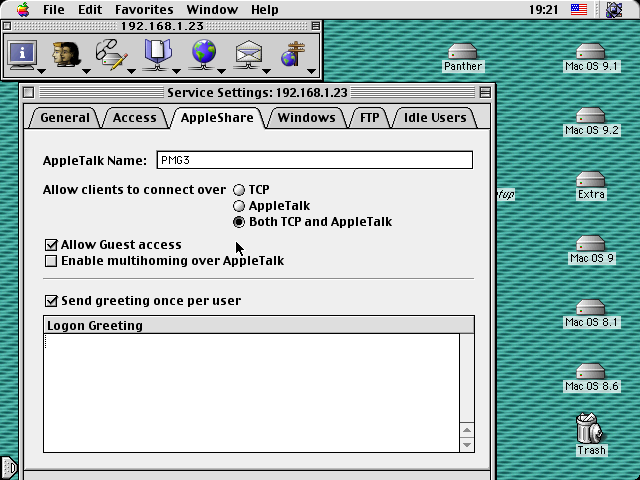The image size is (640, 480).
Task: Open the Server Info monitor icon
Action: (22, 54)
